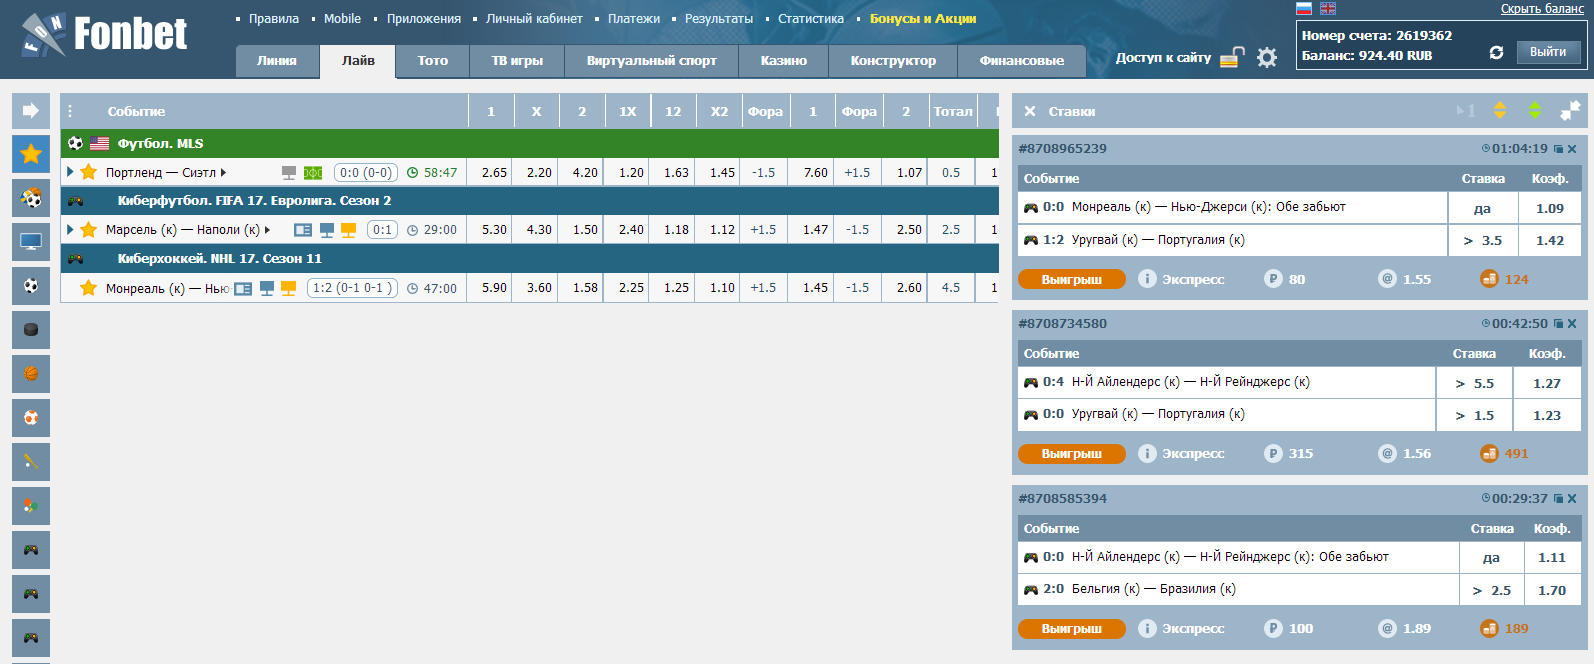Viewport: 1594px width, 664px height.
Task: Toggle favorite star for Марсель (к) — Наполи (к)
Action: click(89, 230)
